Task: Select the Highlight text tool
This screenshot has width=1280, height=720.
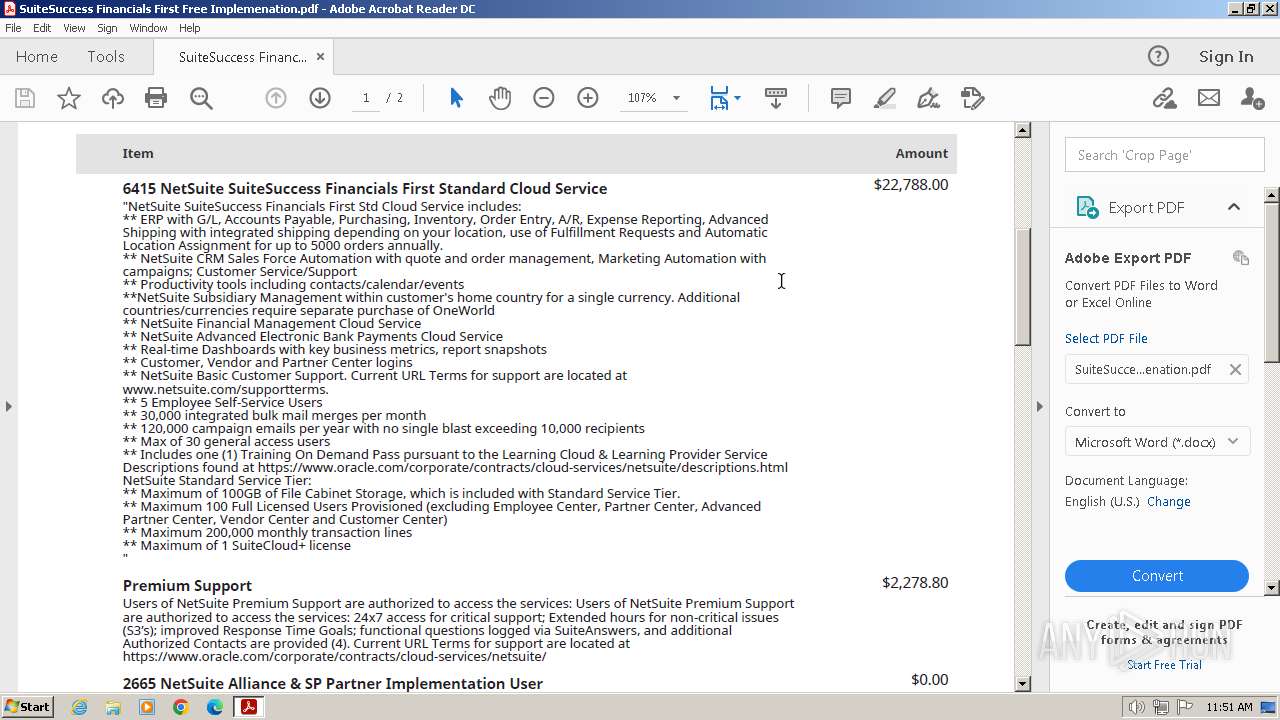Action: pyautogui.click(x=885, y=98)
